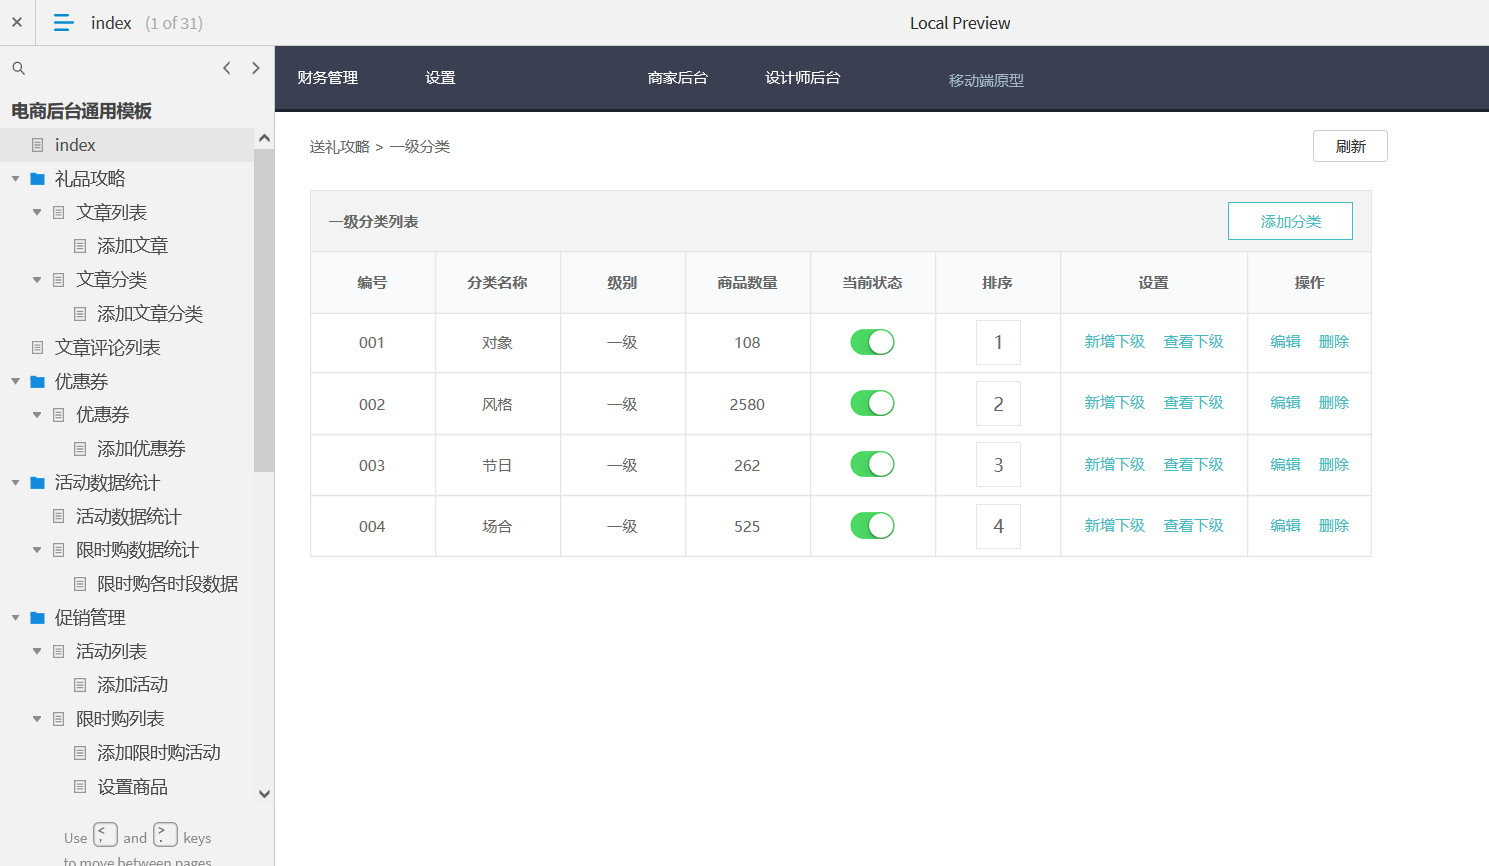Click the 优惠券 folder icon
1489x866 pixels.
pyautogui.click(x=38, y=382)
